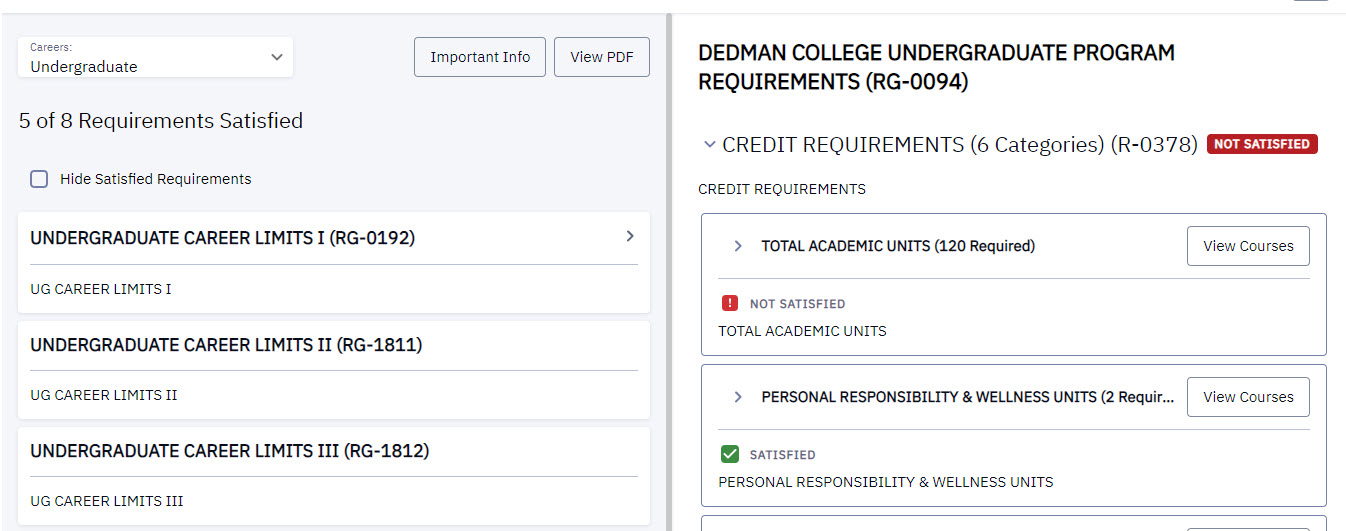Collapse the Credit Requirements section
Image resolution: width=1346 pixels, height=531 pixels.
point(710,144)
